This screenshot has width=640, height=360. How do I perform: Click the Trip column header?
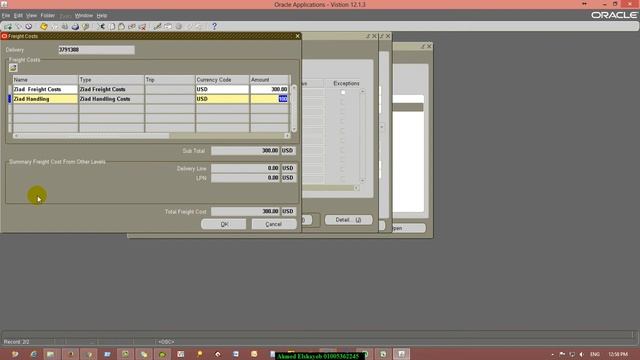pyautogui.click(x=170, y=80)
